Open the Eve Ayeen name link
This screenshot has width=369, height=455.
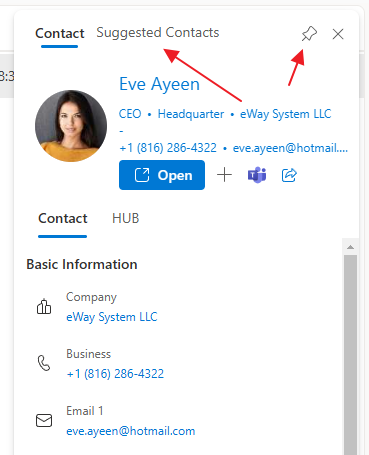coord(159,84)
